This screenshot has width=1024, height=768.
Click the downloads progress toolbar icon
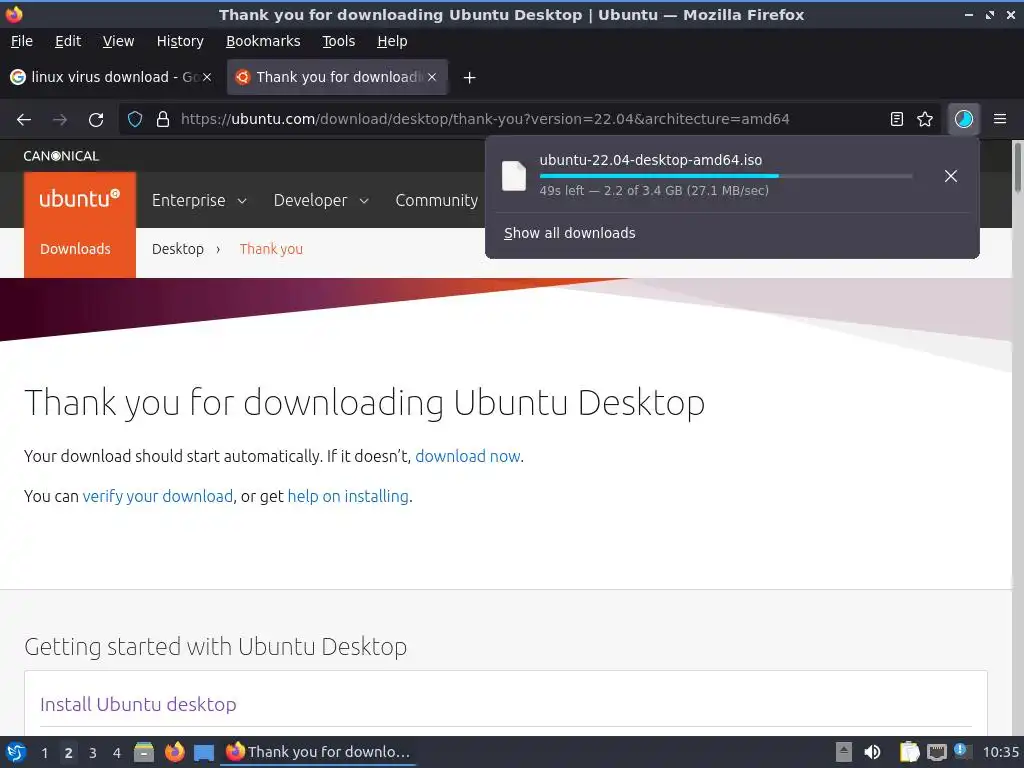[x=963, y=119]
